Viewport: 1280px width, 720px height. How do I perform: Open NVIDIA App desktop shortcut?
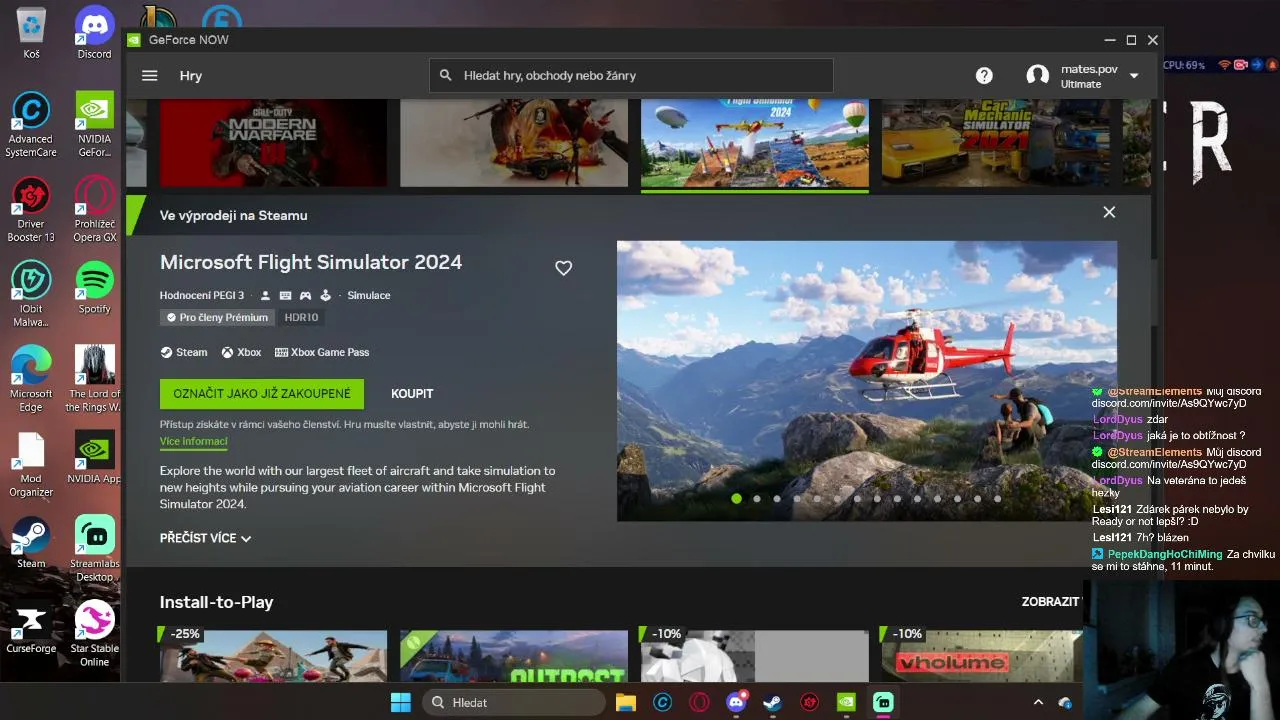click(x=95, y=457)
